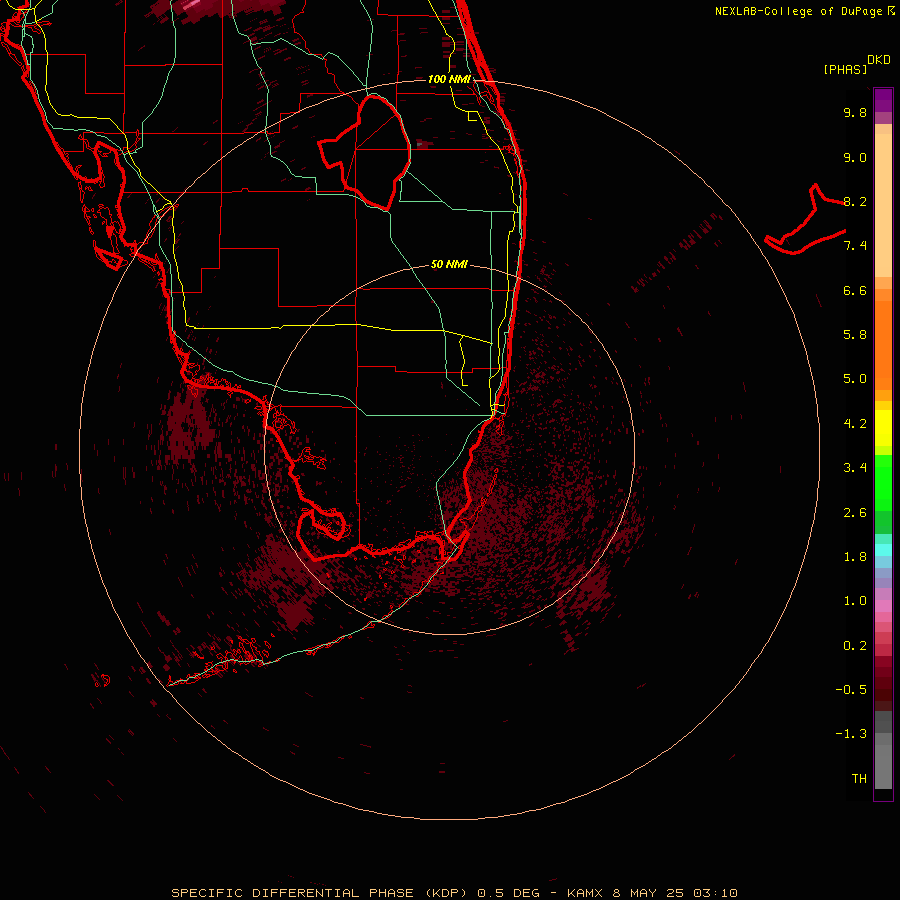Screen dimensions: 900x900
Task: Pick the yellow segment of color bar
Action: point(883,428)
